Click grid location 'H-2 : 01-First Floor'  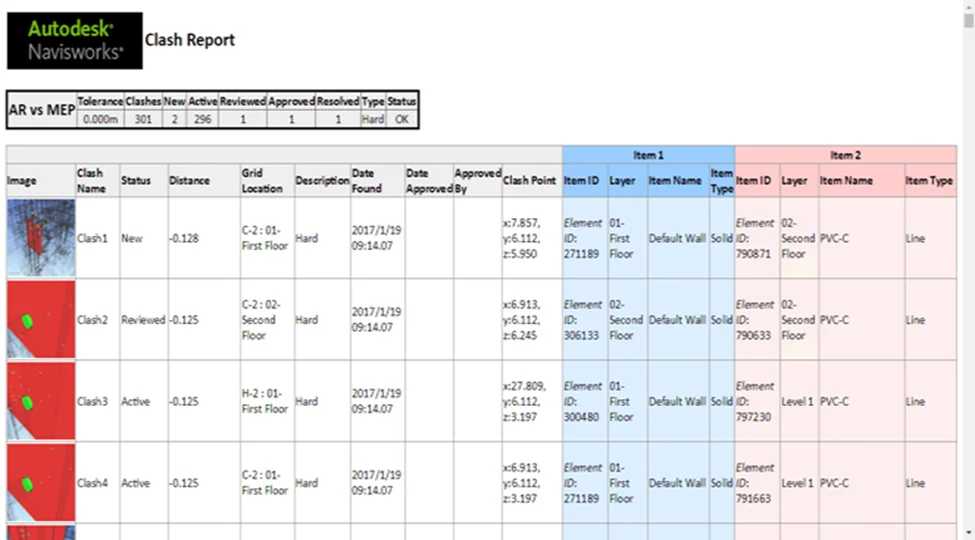coord(265,401)
